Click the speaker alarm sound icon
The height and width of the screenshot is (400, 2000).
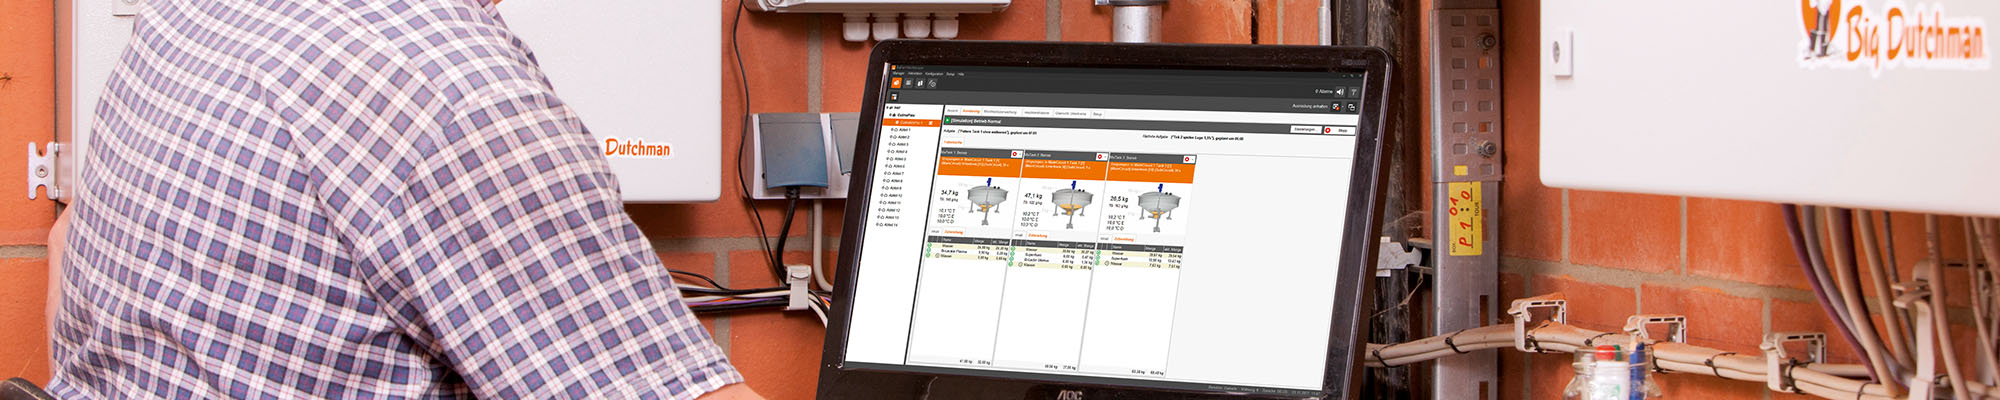tap(1340, 92)
